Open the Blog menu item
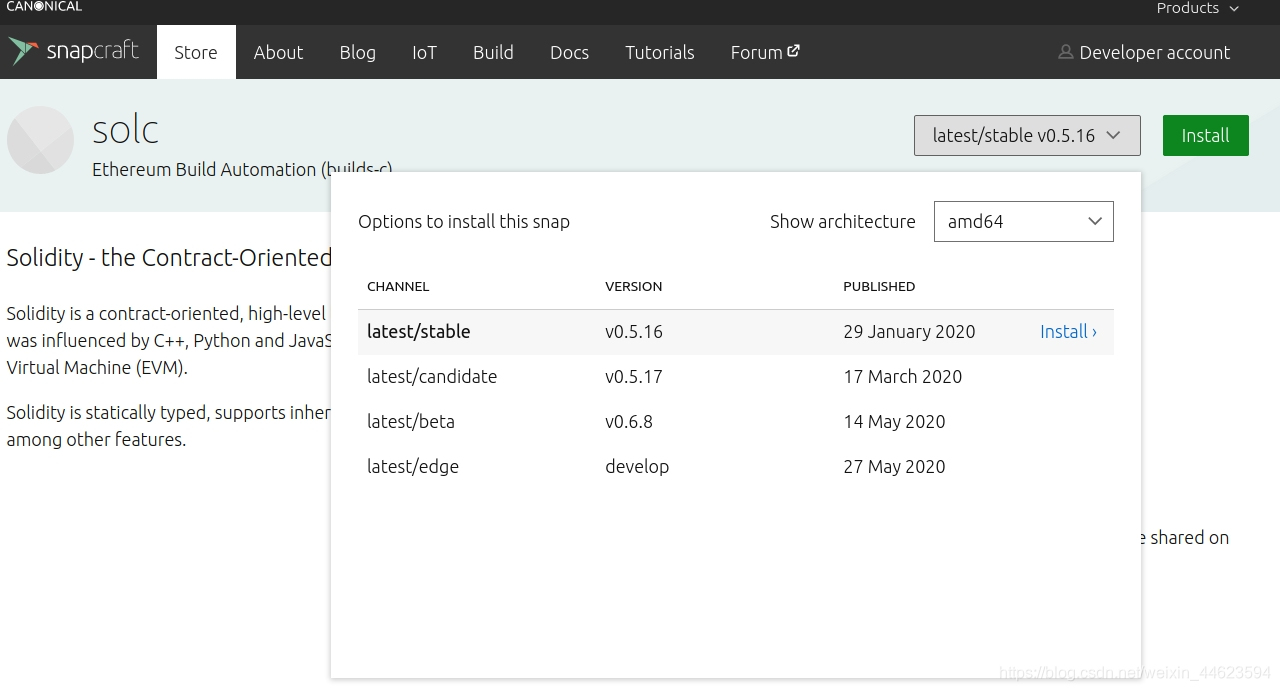The width and height of the screenshot is (1280, 691). click(358, 52)
